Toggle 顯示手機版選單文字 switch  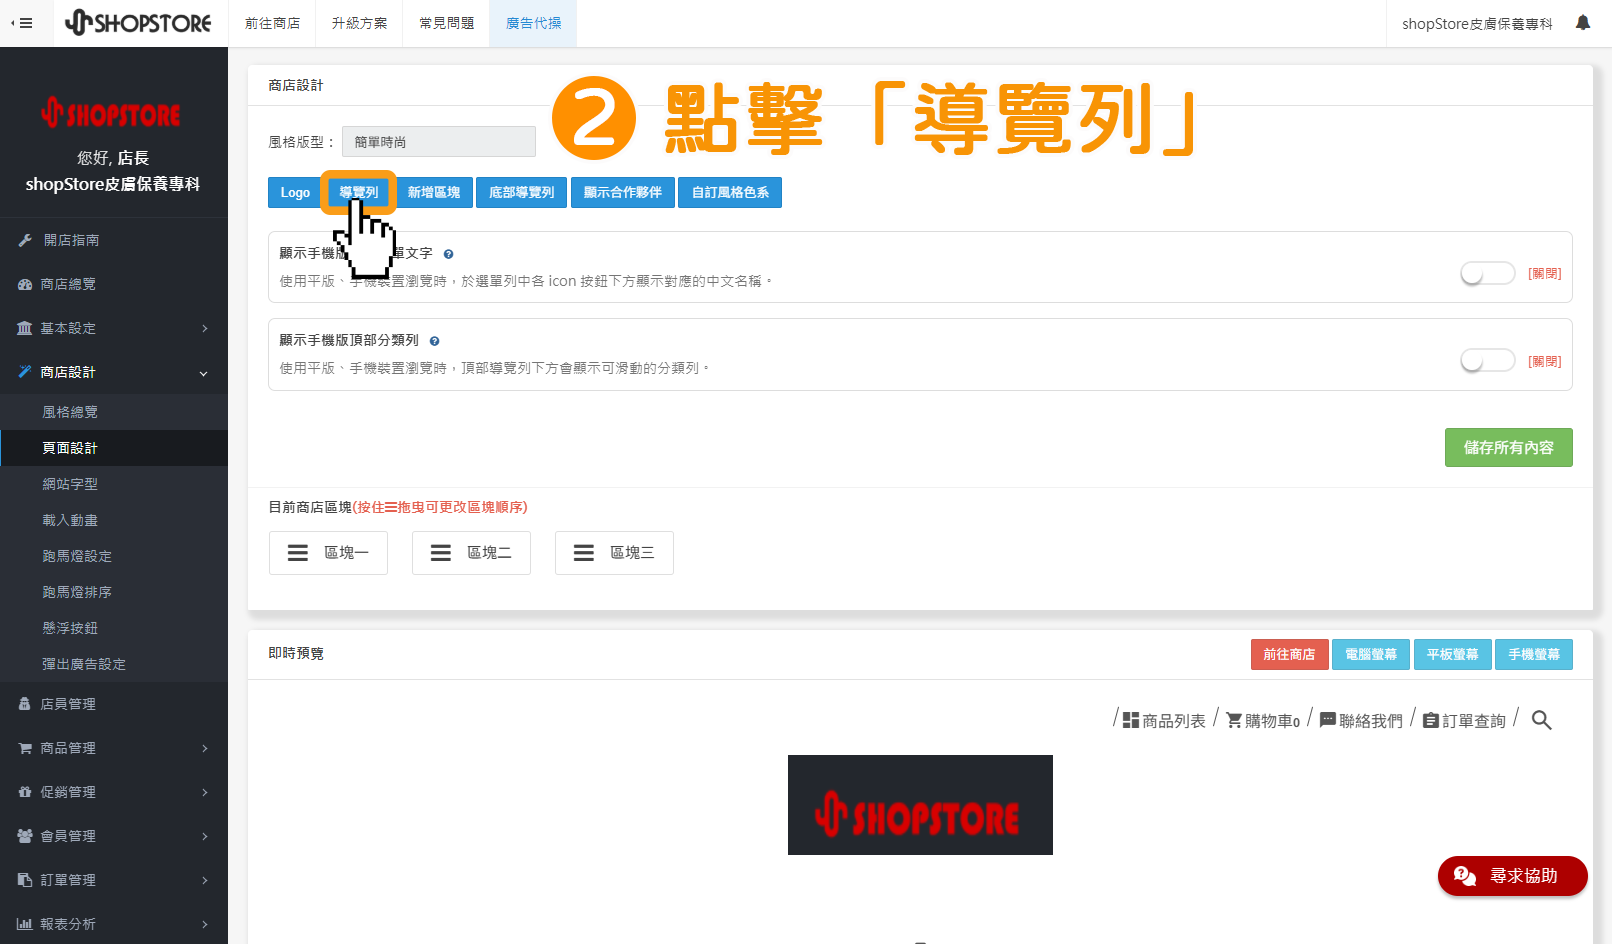[x=1488, y=273]
